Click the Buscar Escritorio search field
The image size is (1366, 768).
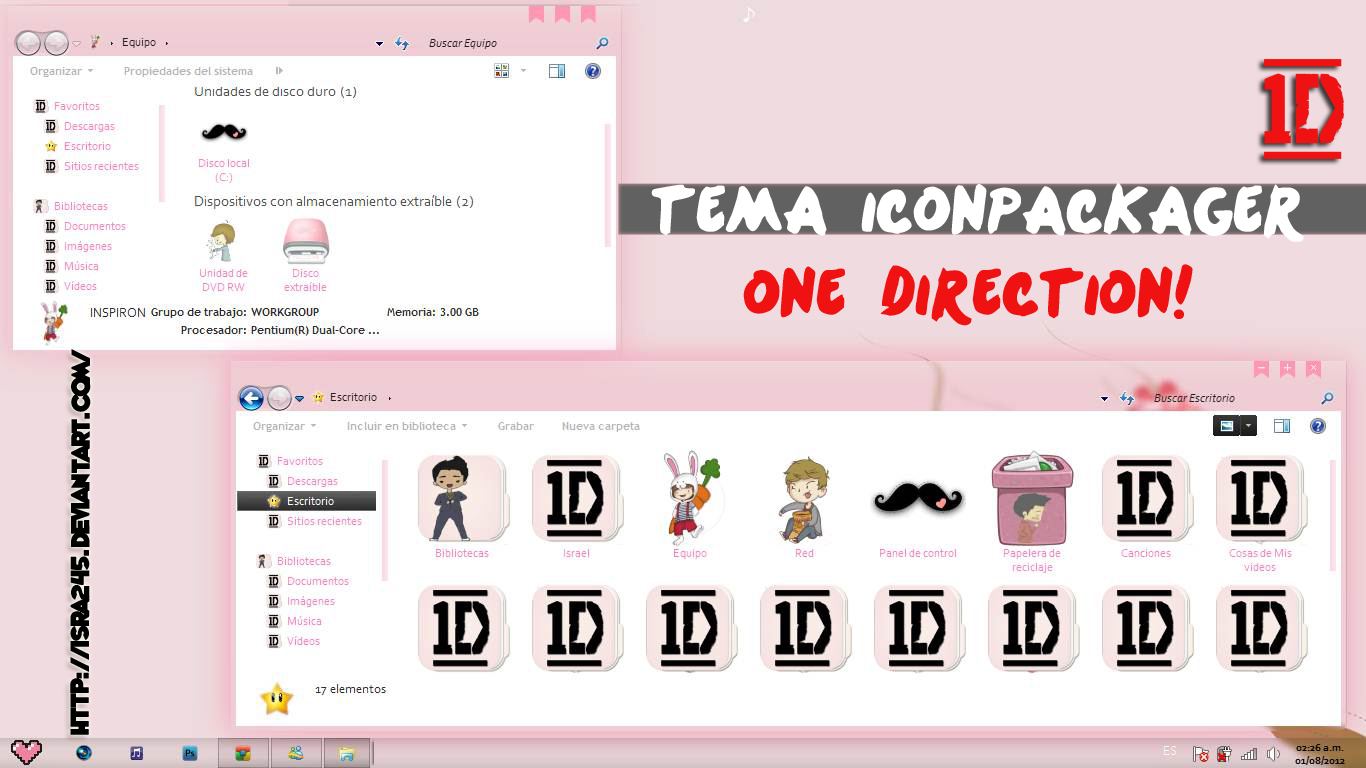[x=1232, y=398]
